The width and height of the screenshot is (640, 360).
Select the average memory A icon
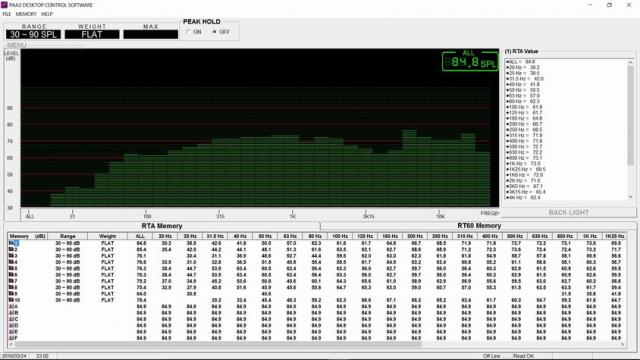click(x=11, y=307)
